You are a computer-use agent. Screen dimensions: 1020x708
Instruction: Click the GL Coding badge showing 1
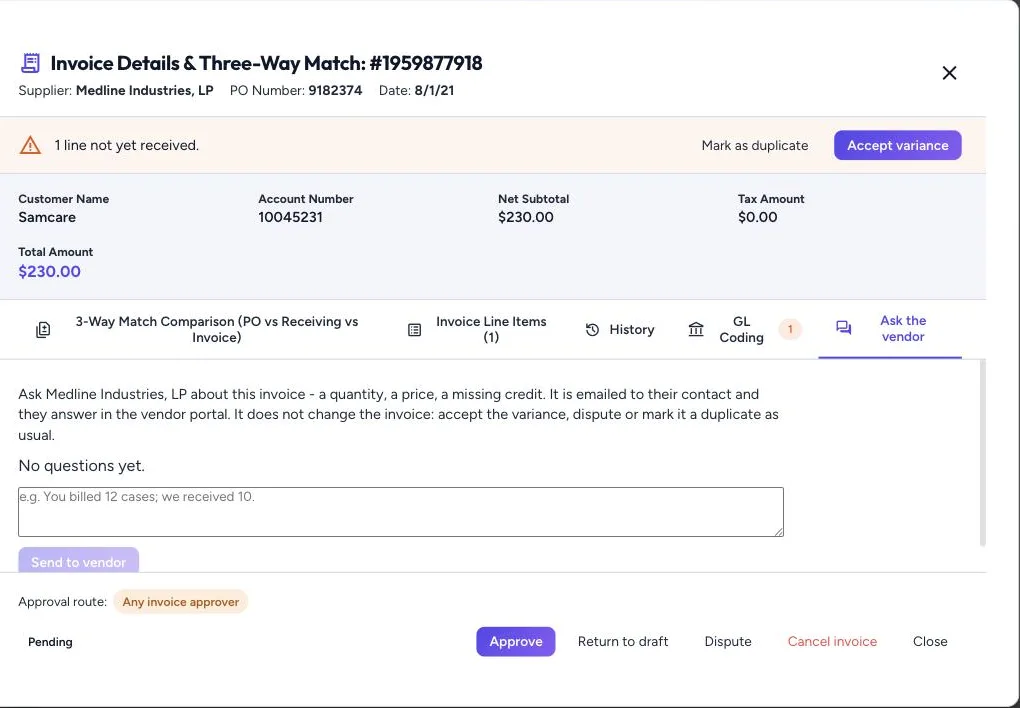click(790, 329)
